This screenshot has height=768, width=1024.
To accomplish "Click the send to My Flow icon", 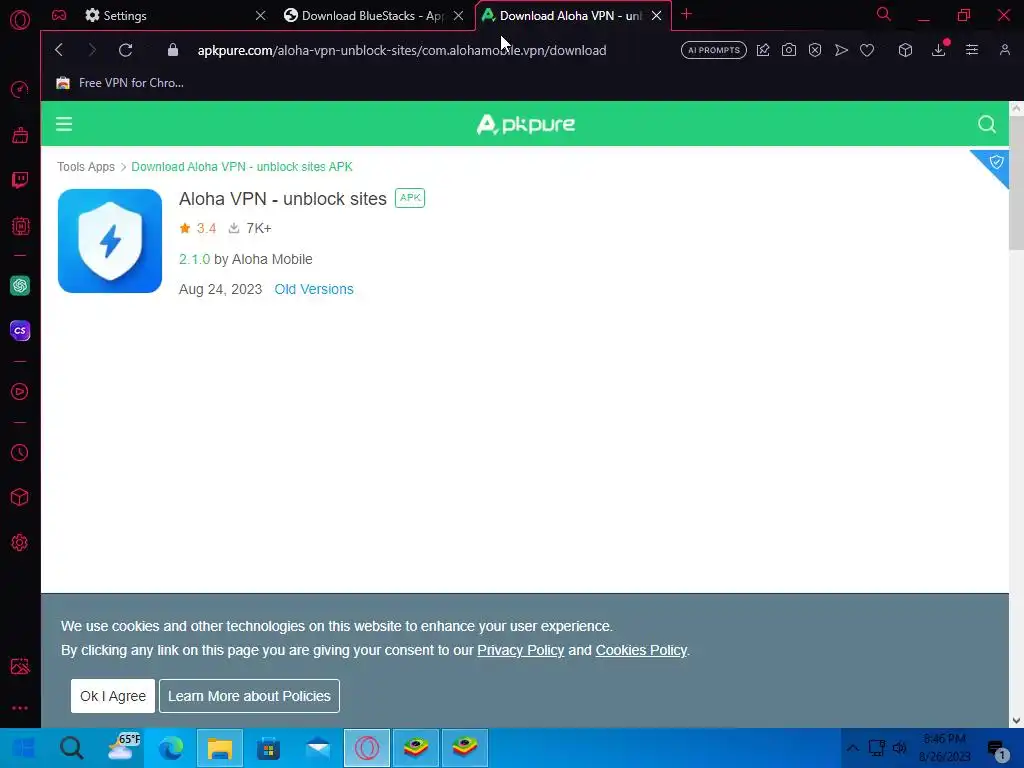I will [841, 50].
